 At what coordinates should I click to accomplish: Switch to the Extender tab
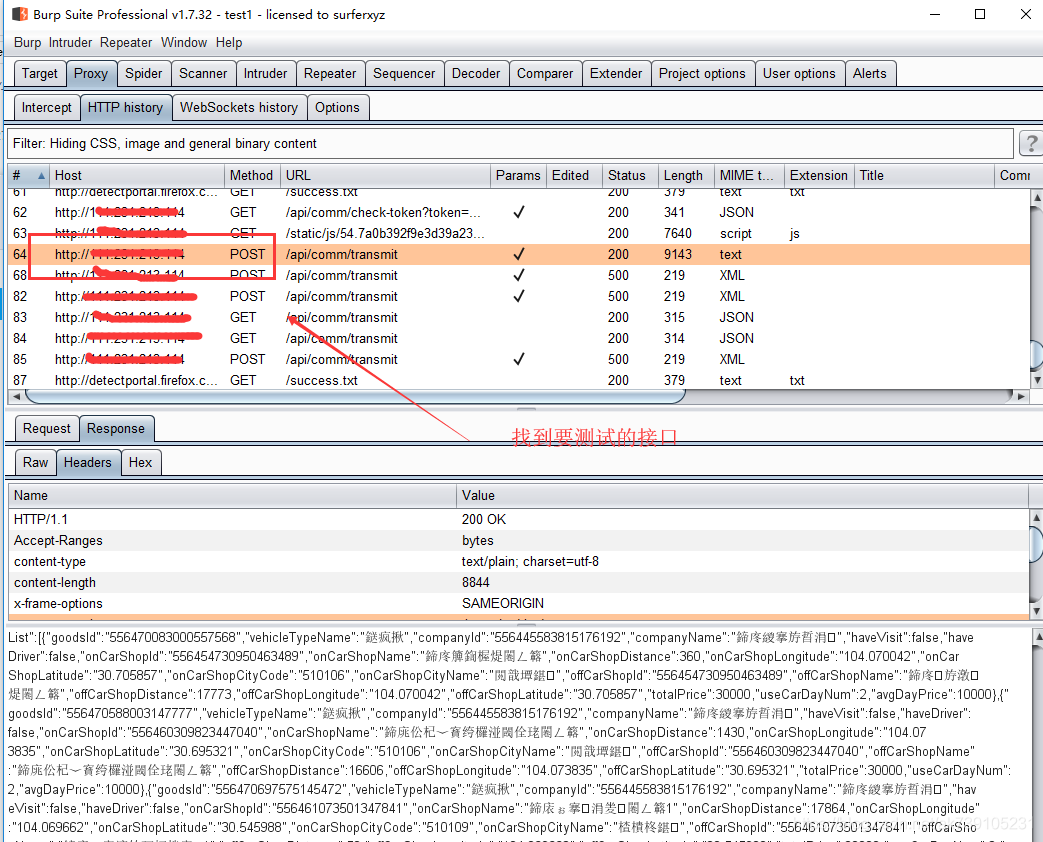tap(616, 73)
